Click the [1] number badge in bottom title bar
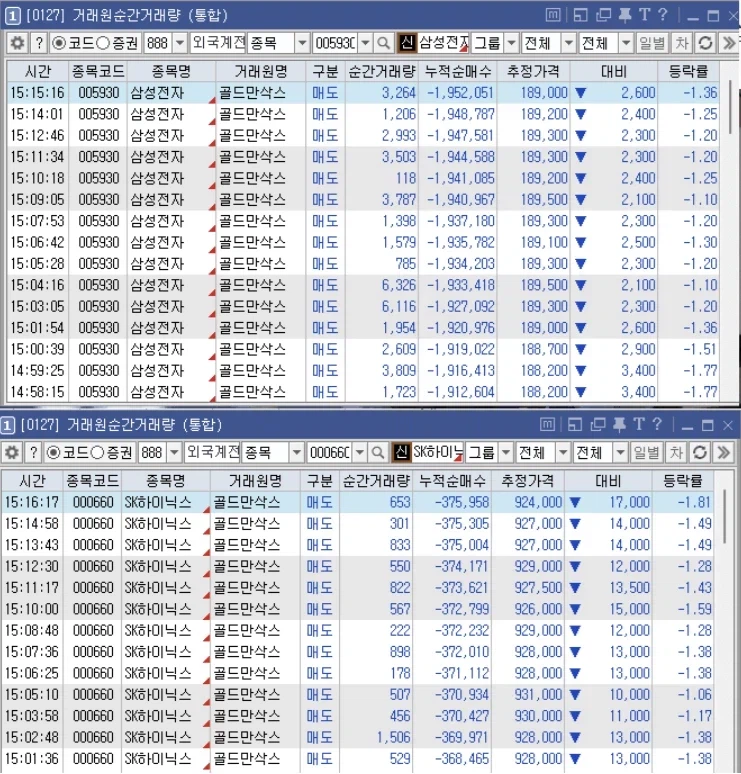The width and height of the screenshot is (741, 774). click(x=7, y=425)
